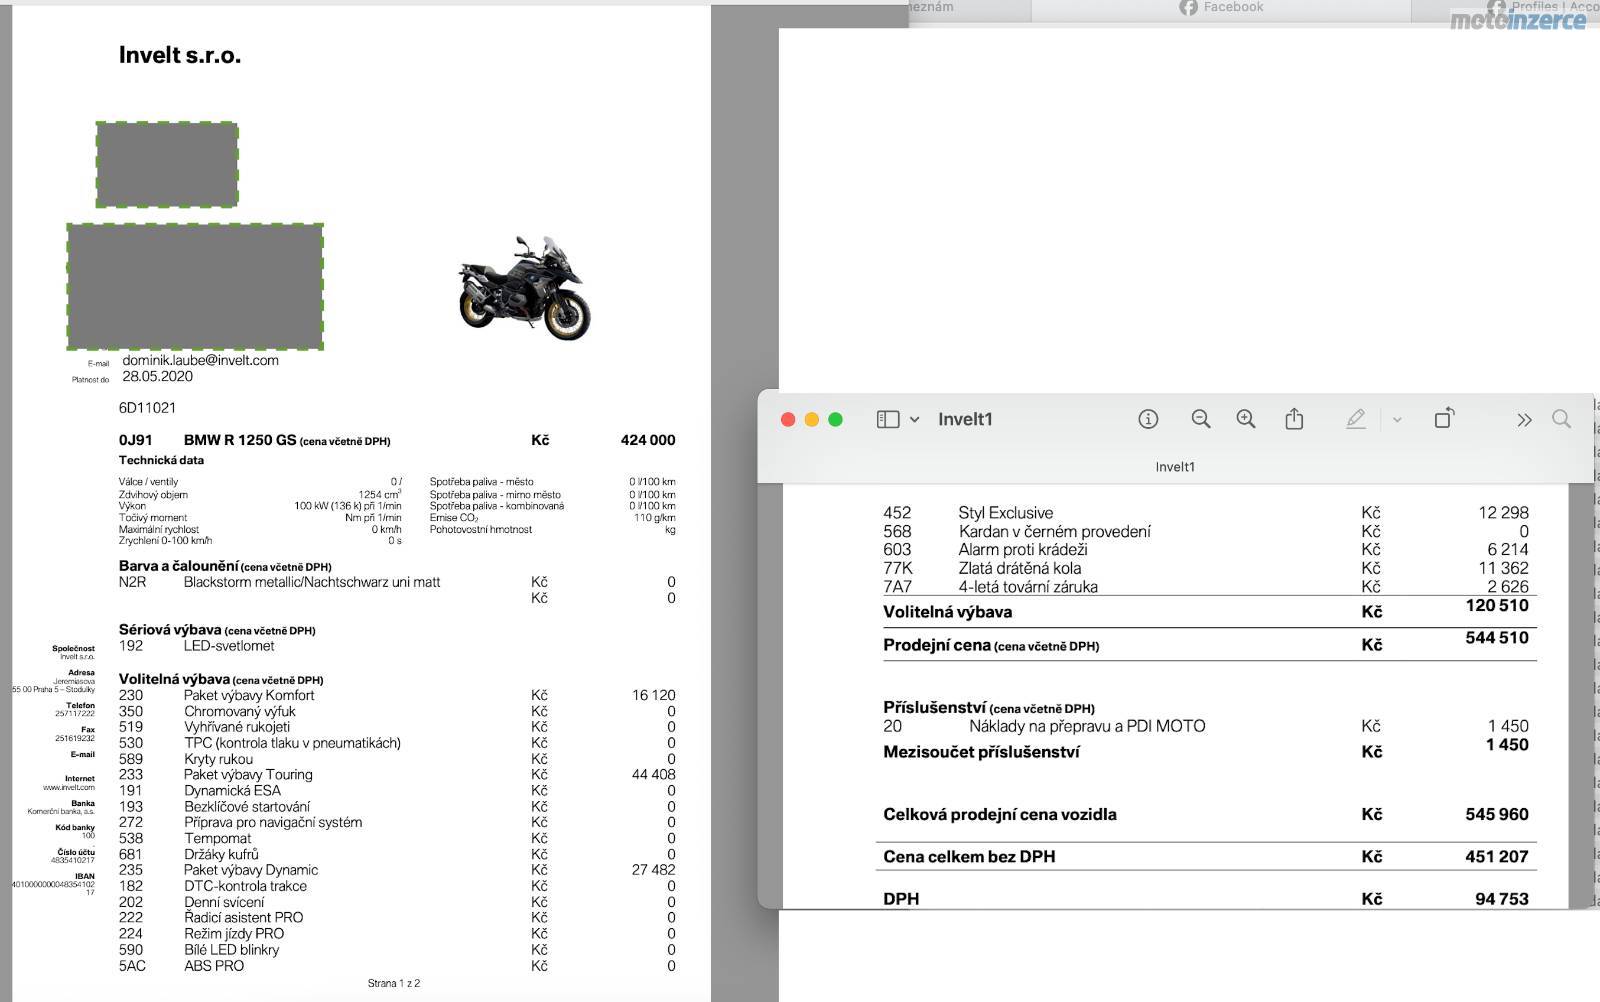Screen dimensions: 1600x1002
Task: Show more toolbar items via double chevron
Action: coord(1524,420)
